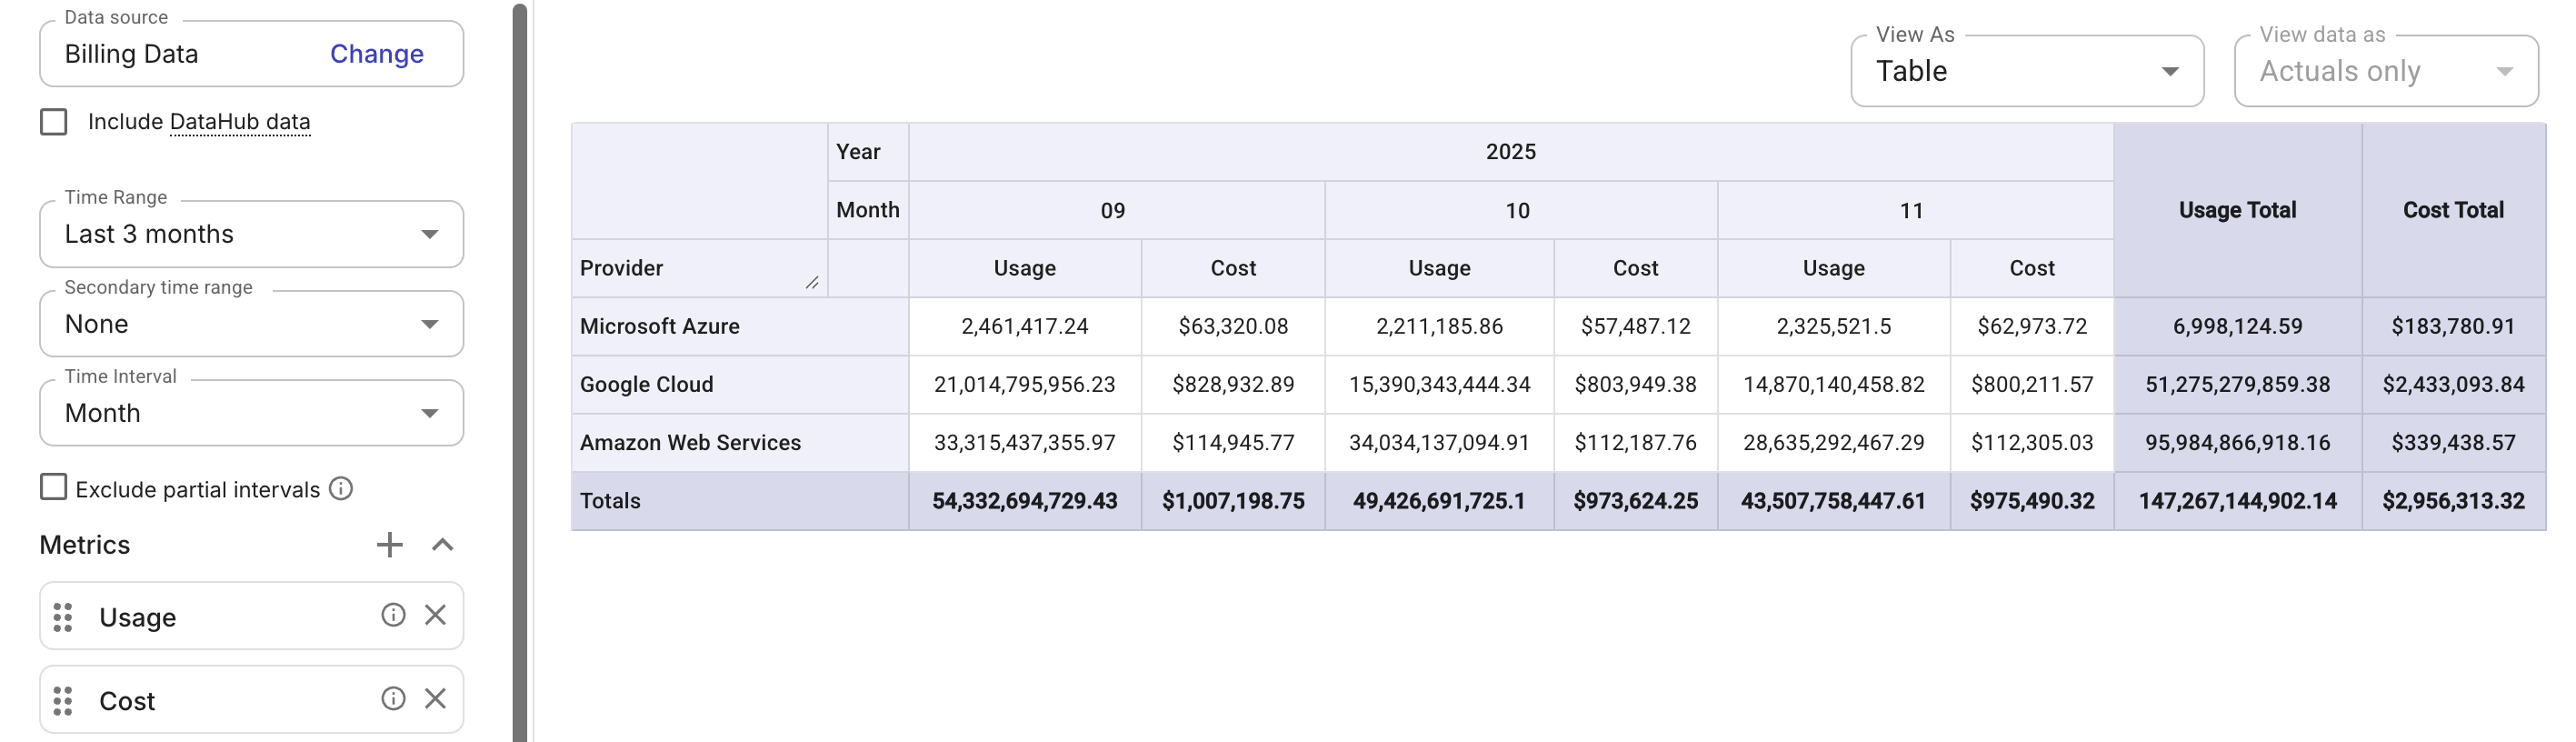Click the Provider column resize handle
The height and width of the screenshot is (742, 2576).
click(x=812, y=283)
